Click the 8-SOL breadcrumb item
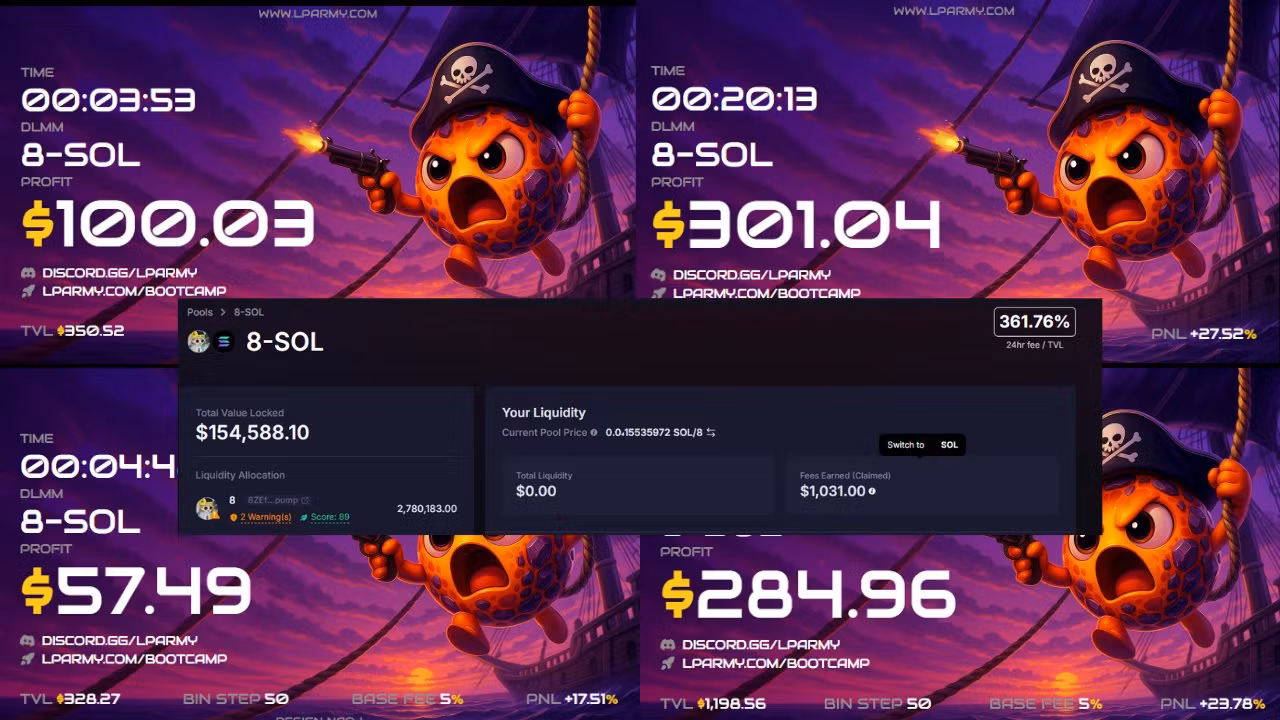This screenshot has height=720, width=1280. pyautogui.click(x=249, y=312)
